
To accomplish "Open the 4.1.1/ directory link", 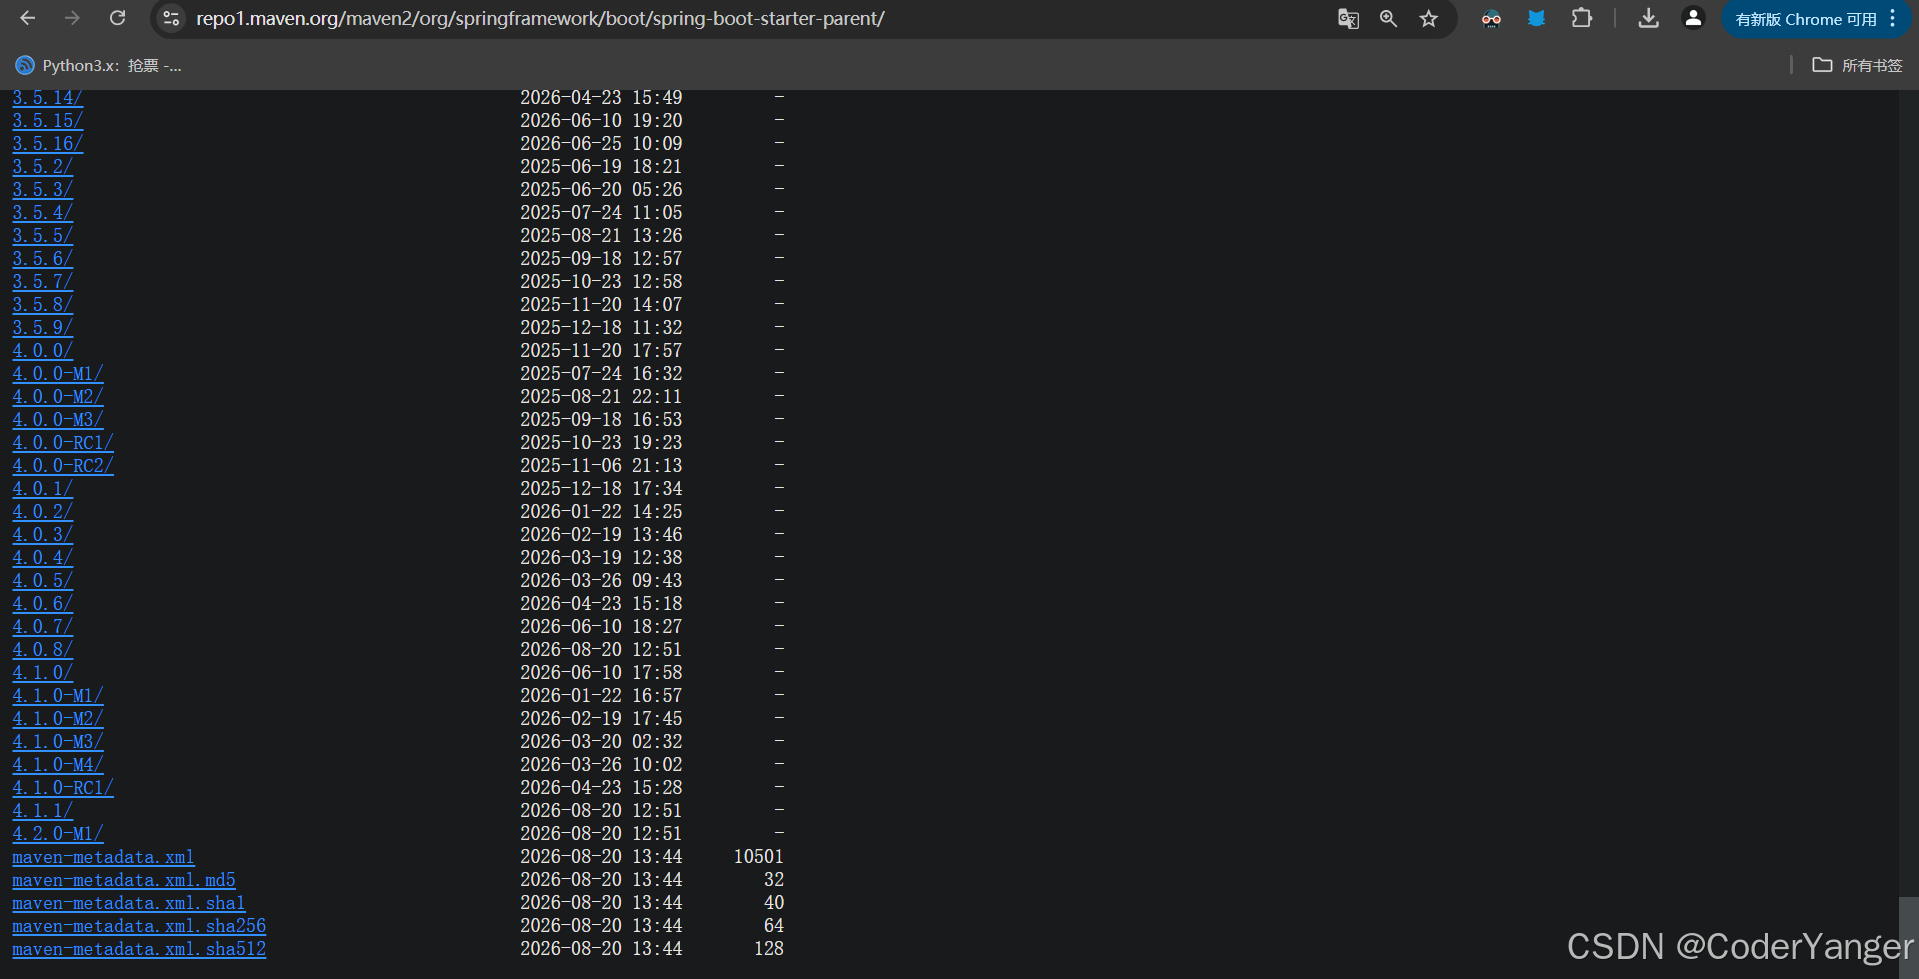I will pyautogui.click(x=42, y=810).
